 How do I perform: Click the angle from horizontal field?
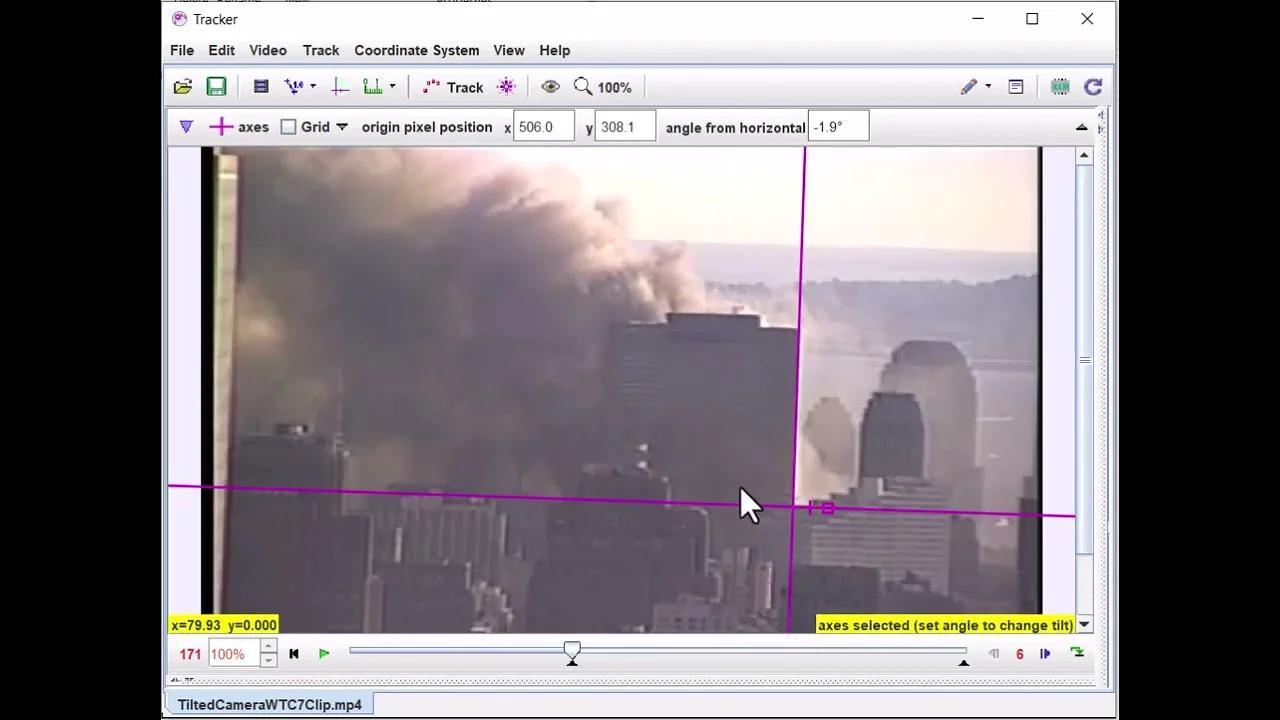coord(837,127)
